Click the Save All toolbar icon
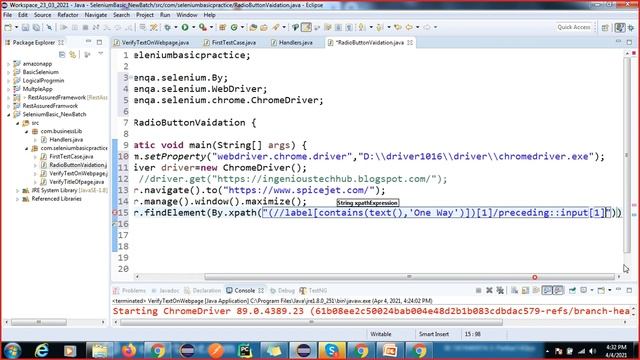Viewport: 640px width, 360px height. [x=36, y=27]
